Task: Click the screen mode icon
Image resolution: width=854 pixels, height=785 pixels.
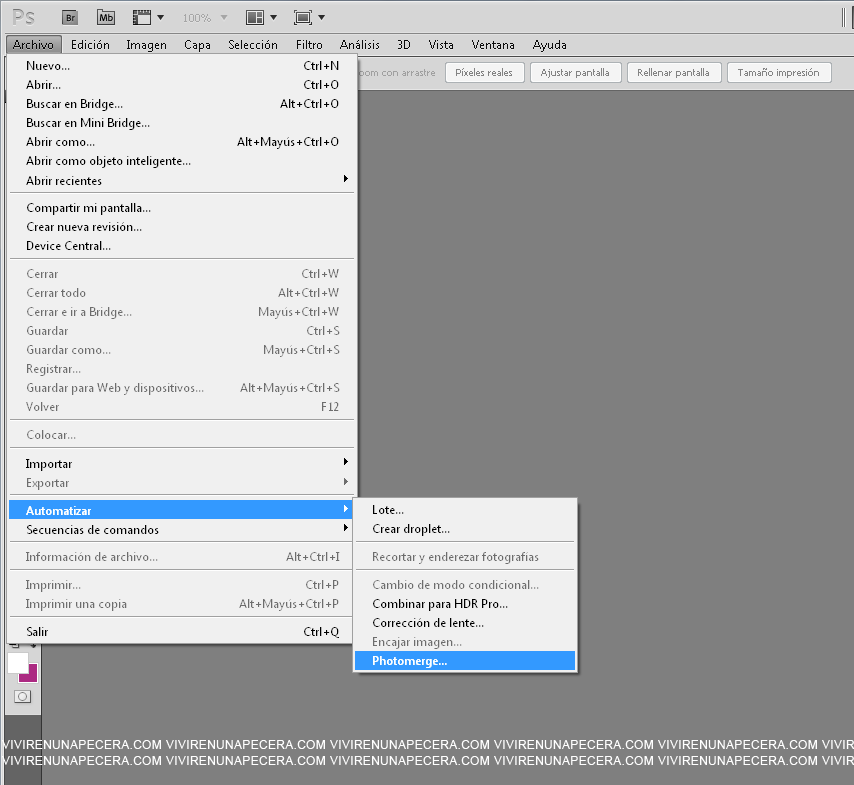Action: [x=303, y=17]
